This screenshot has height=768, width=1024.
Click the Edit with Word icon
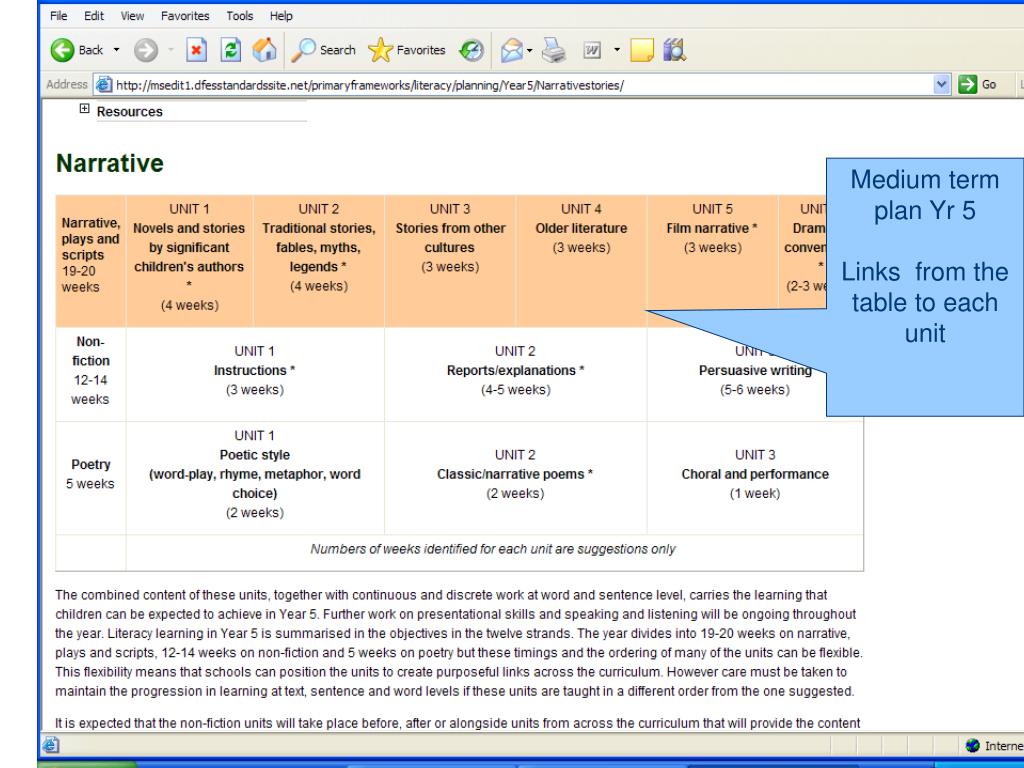[x=592, y=50]
